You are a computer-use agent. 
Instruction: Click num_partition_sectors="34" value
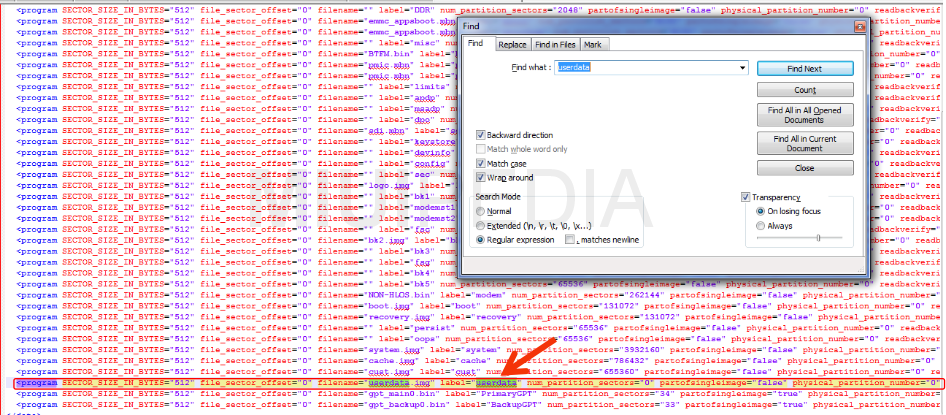[x=609, y=394]
